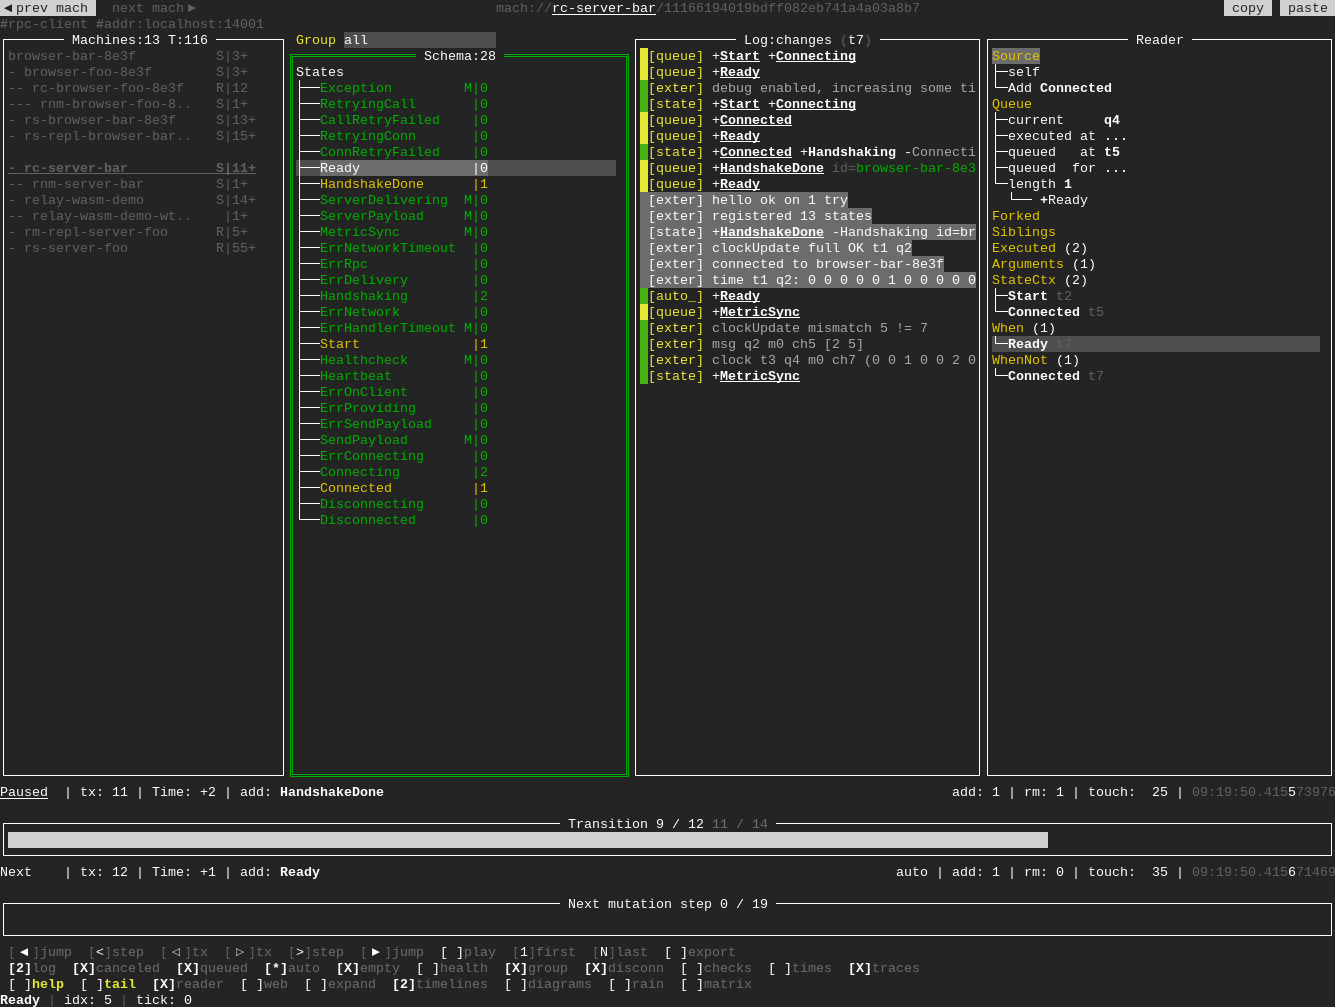Select rs-server-foo in Machines list
The width and height of the screenshot is (1335, 1007).
click(x=76, y=248)
